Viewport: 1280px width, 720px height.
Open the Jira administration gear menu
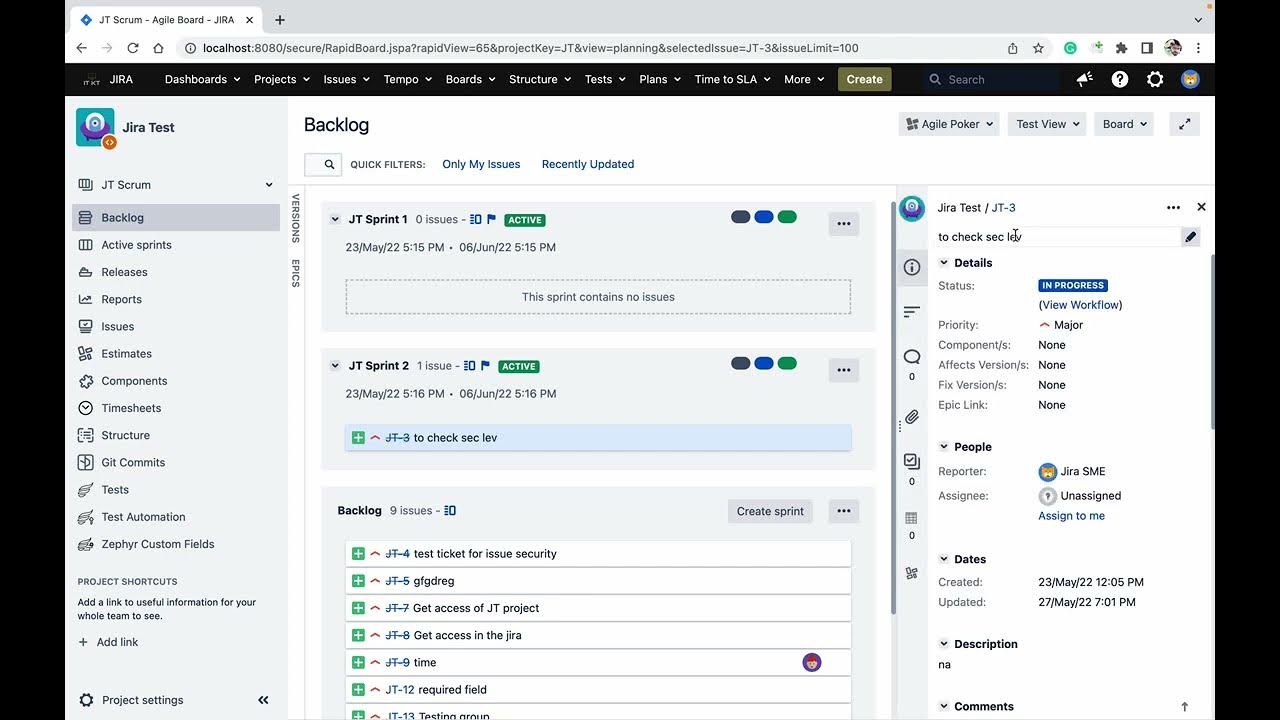(x=1155, y=79)
